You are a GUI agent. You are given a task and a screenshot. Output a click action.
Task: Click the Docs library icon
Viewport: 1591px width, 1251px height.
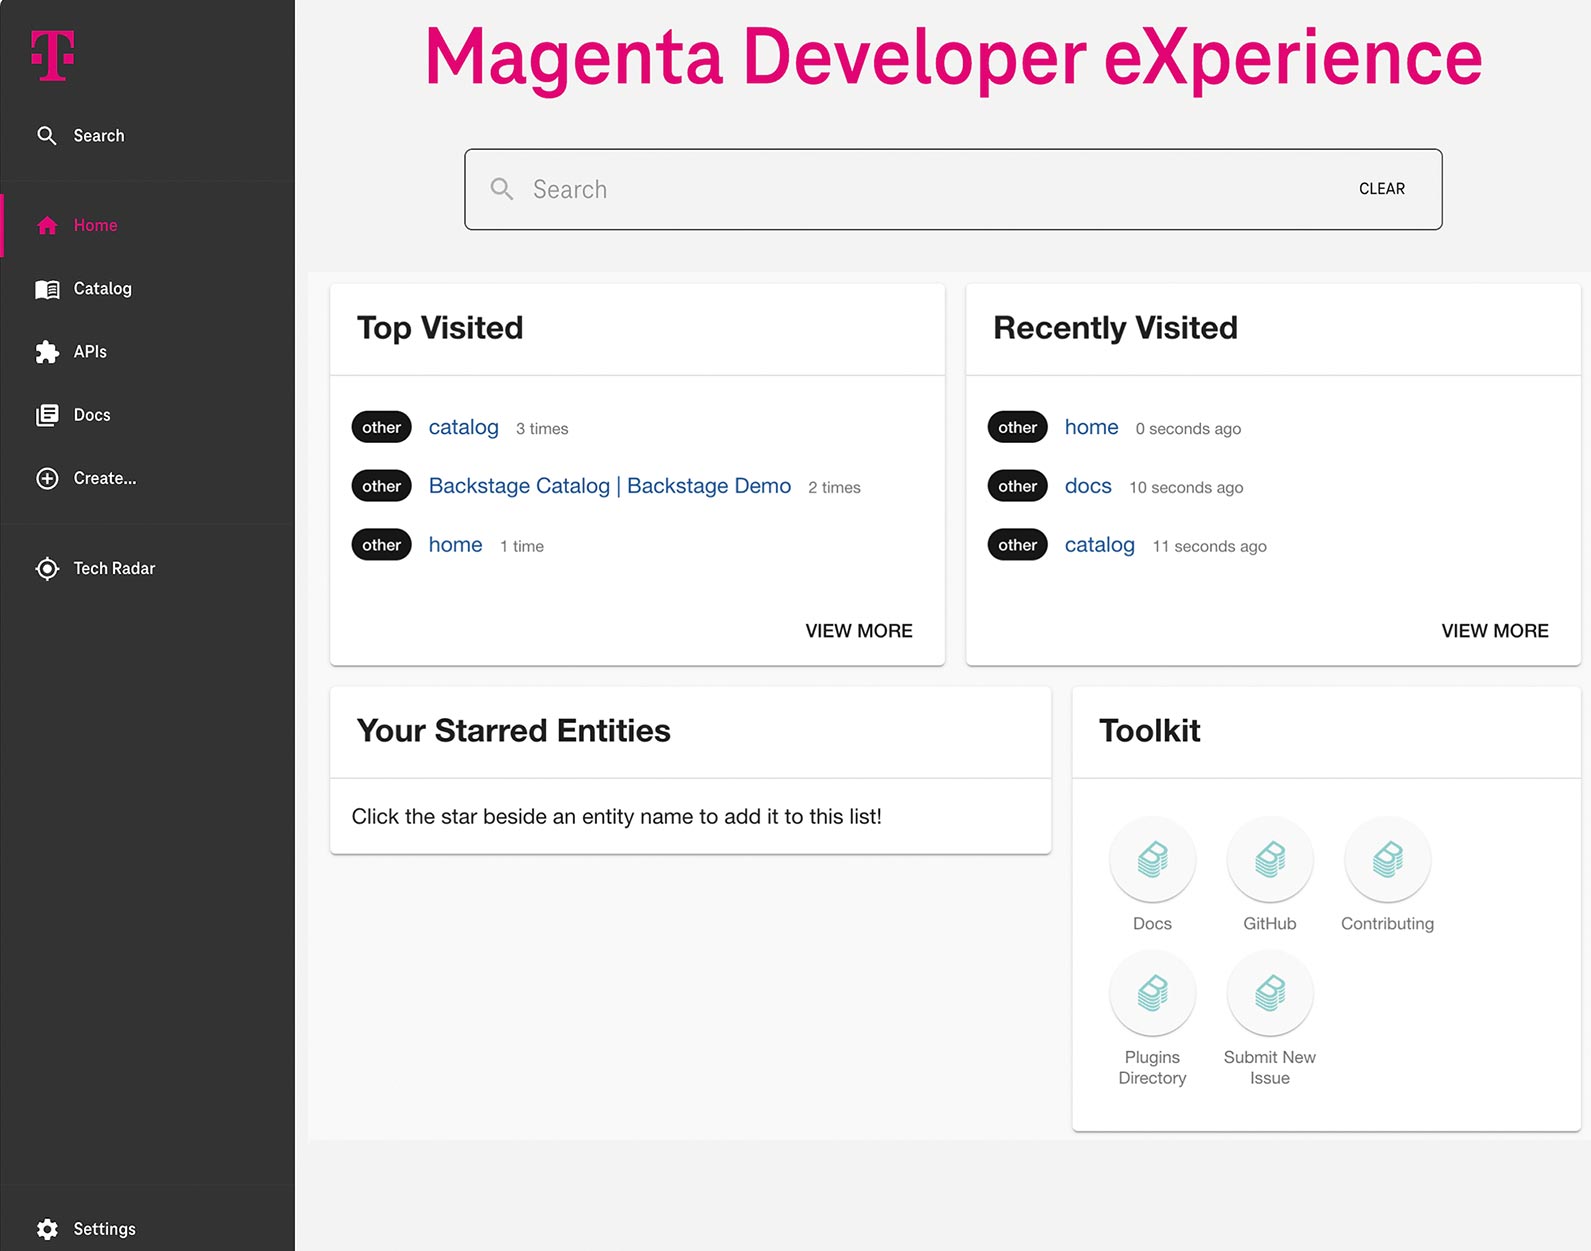(47, 415)
